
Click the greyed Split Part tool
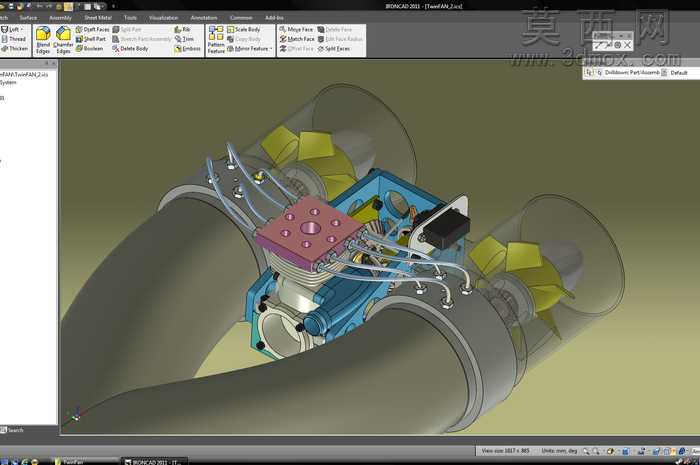tap(127, 29)
